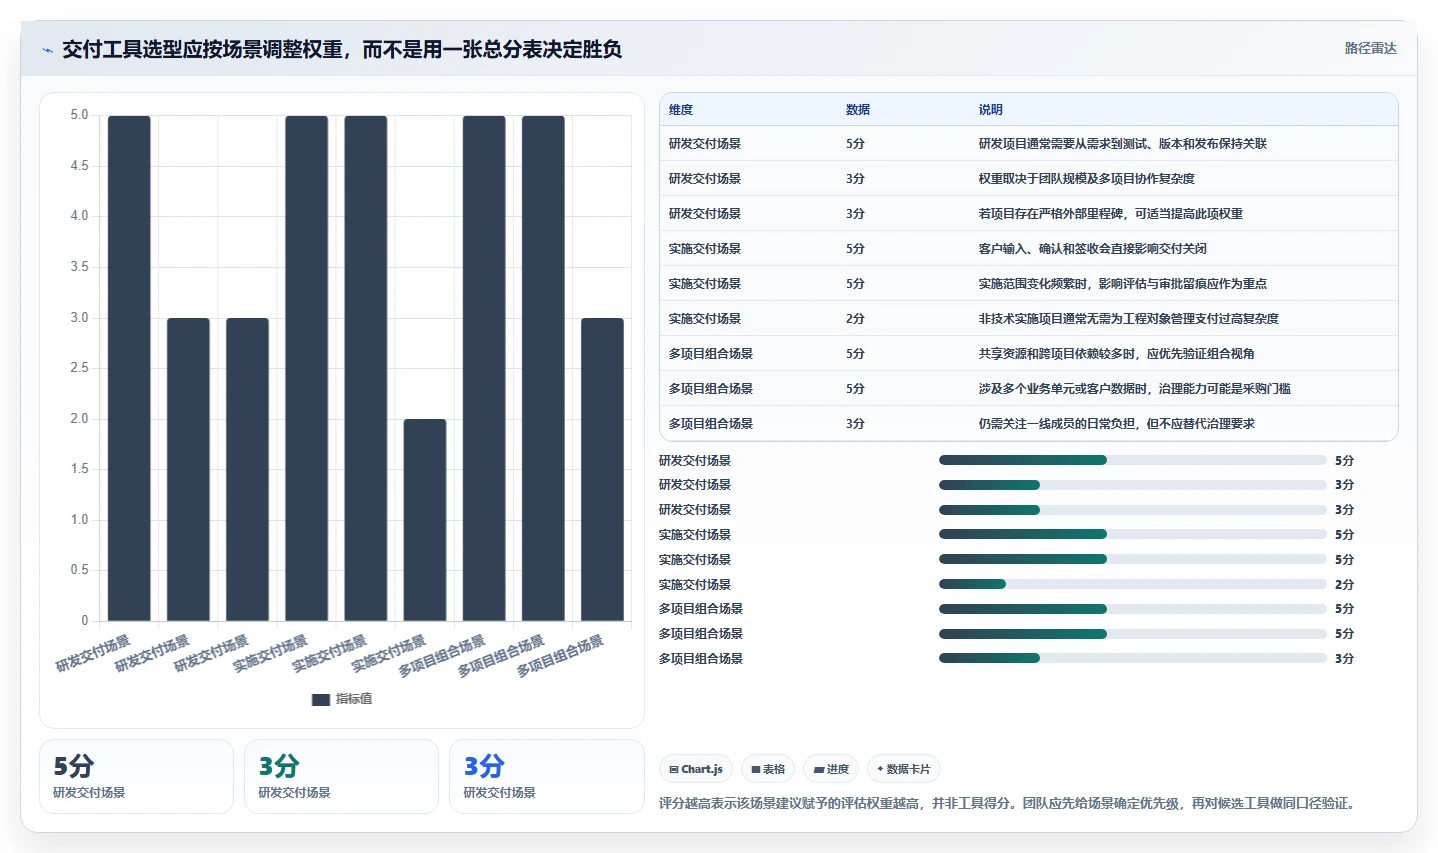Select the row 仍需关注一线成员的日常负担,但不应替代治理要求
This screenshot has height=853, width=1438.
(1029, 424)
